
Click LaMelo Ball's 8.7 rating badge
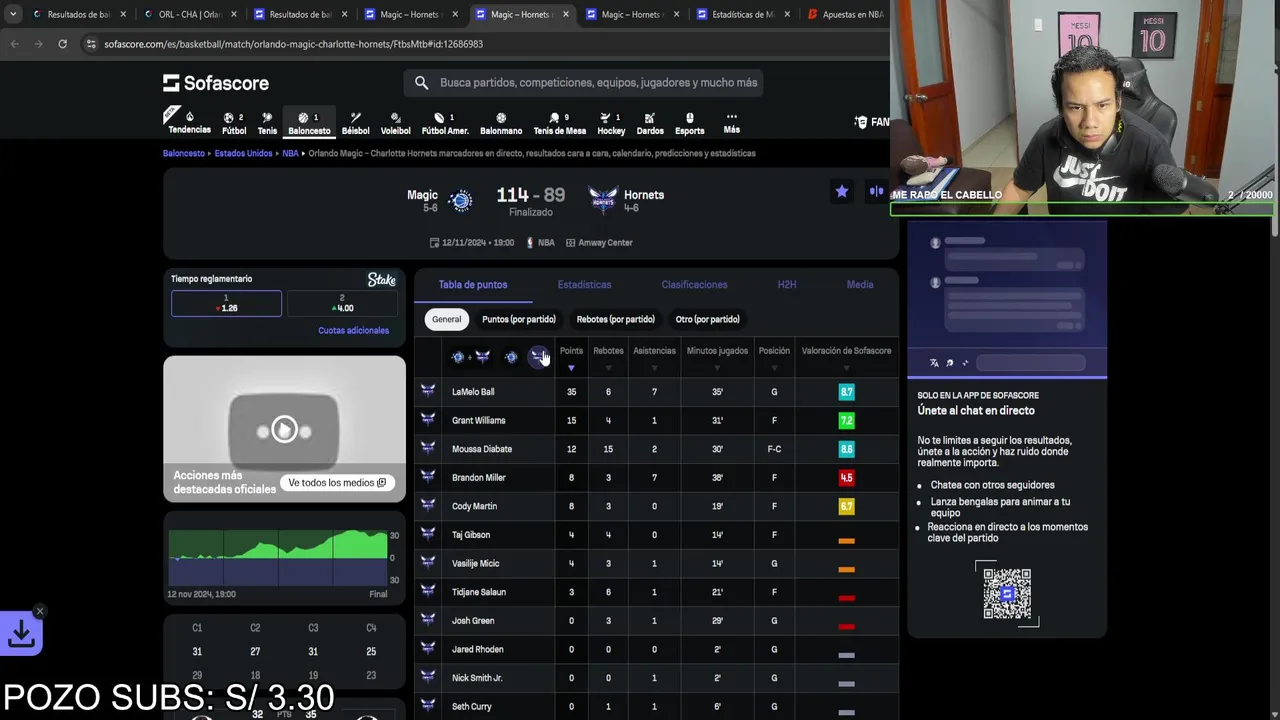click(x=846, y=392)
